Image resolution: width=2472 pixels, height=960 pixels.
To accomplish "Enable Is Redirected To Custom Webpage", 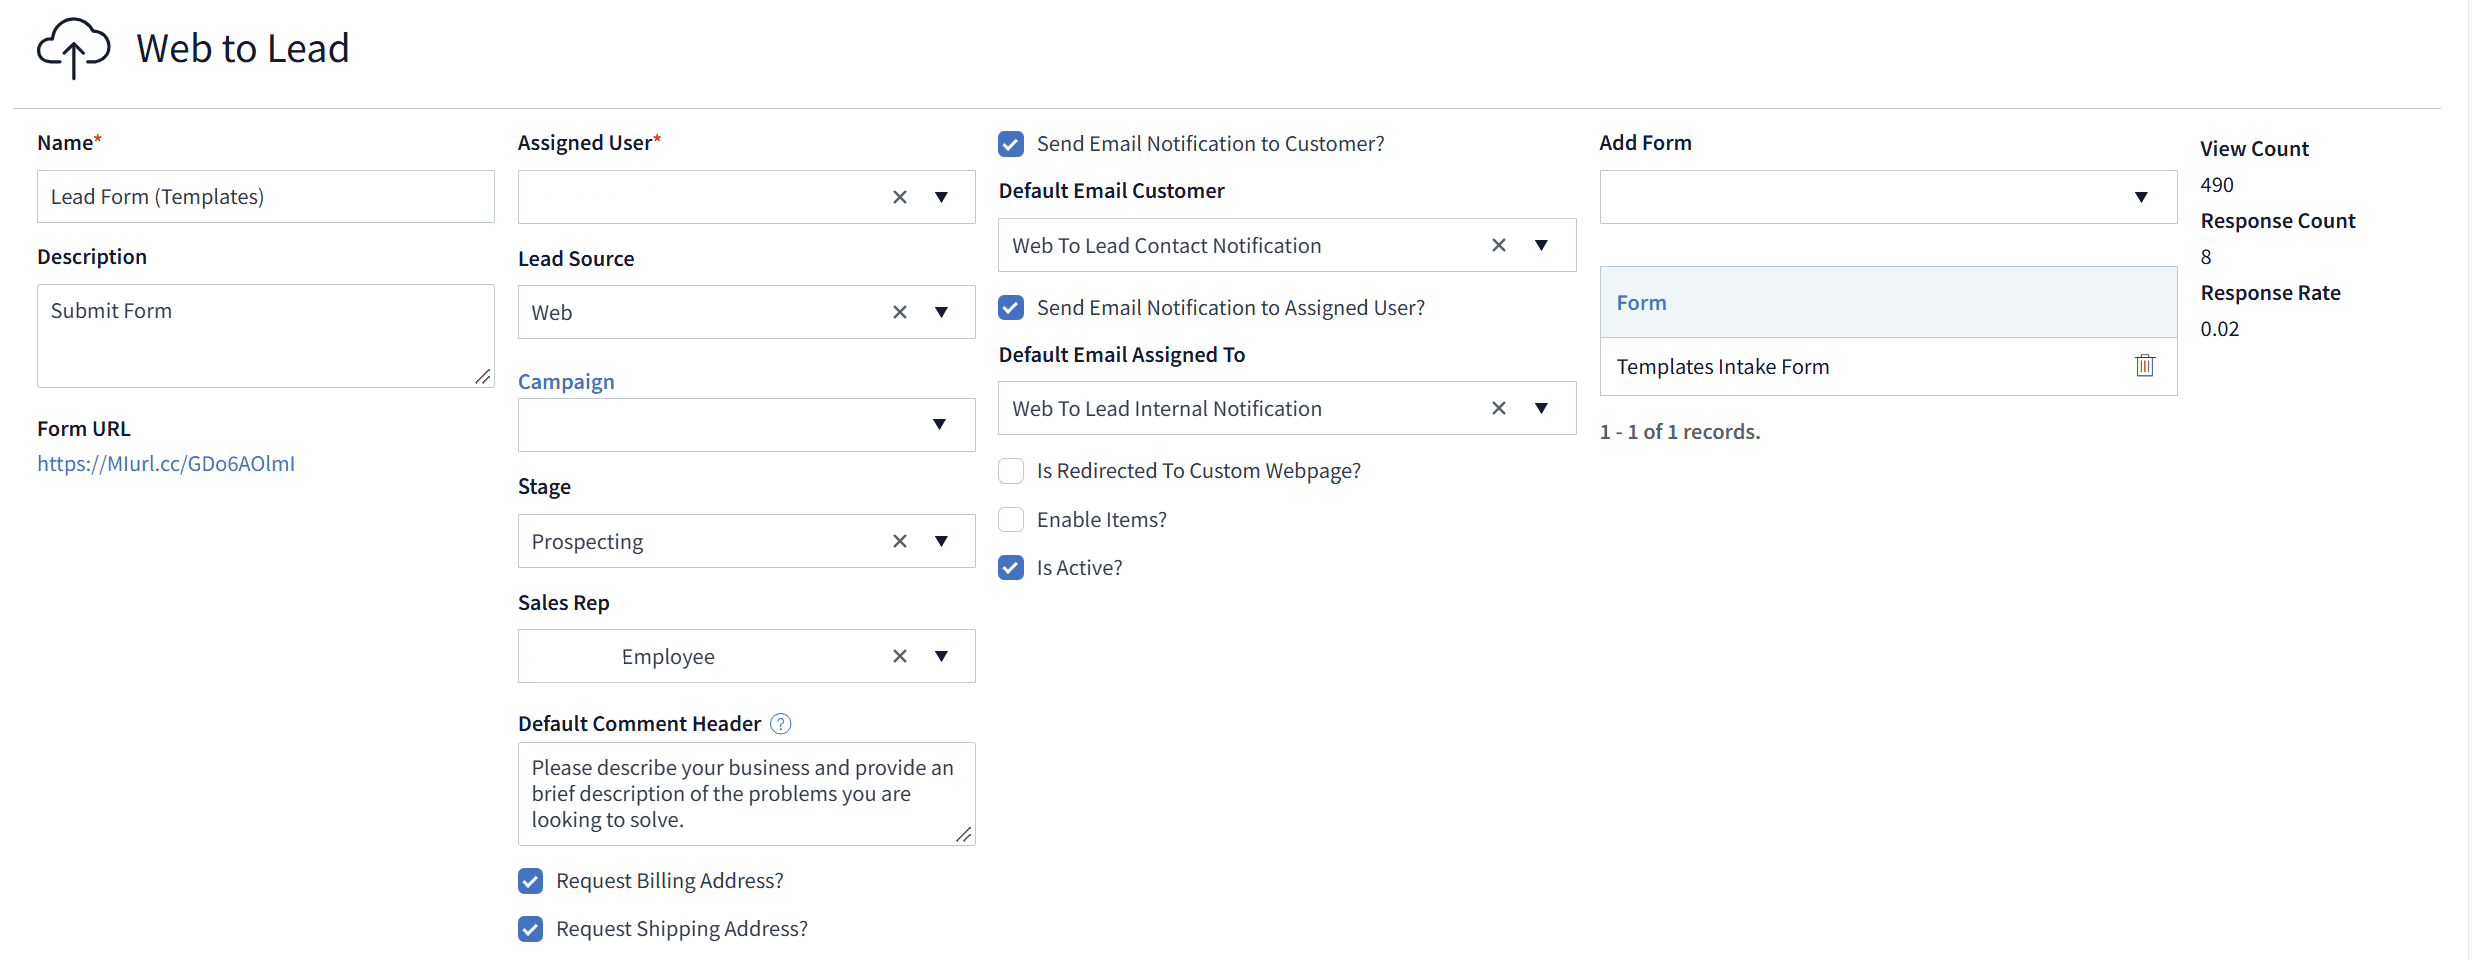I will coord(1011,471).
